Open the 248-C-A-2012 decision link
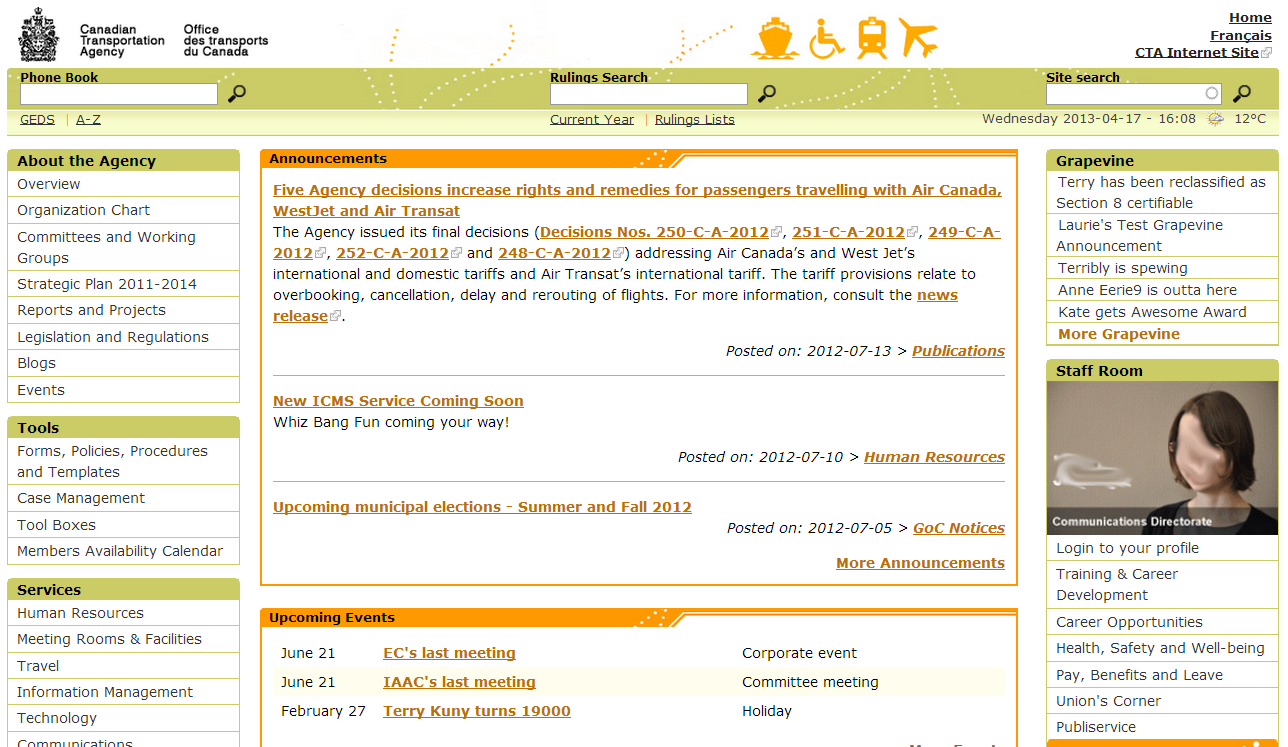 pyautogui.click(x=554, y=253)
